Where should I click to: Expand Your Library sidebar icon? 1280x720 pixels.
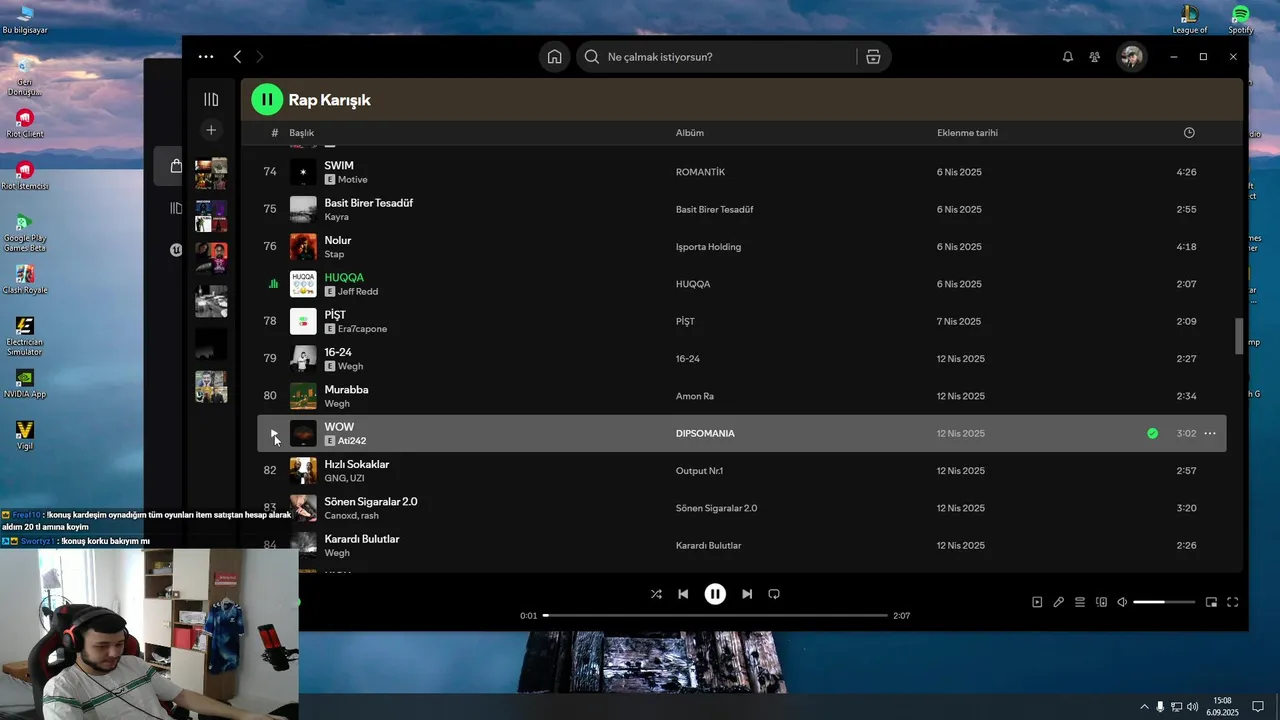211,99
